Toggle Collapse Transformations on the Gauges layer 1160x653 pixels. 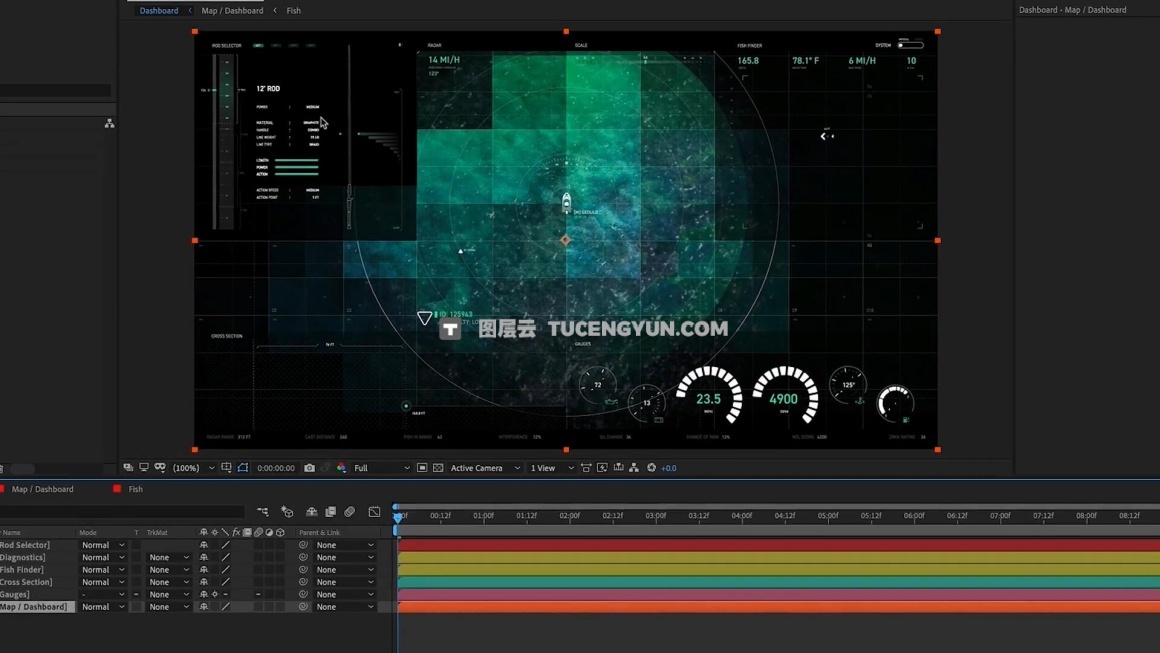(215, 595)
